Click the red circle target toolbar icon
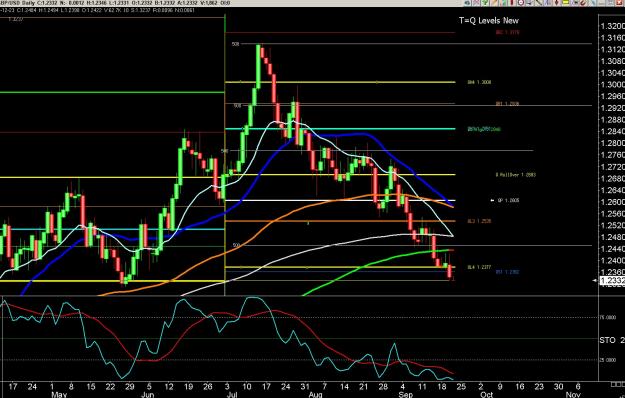The height and width of the screenshot is (398, 625). [x=521, y=2]
